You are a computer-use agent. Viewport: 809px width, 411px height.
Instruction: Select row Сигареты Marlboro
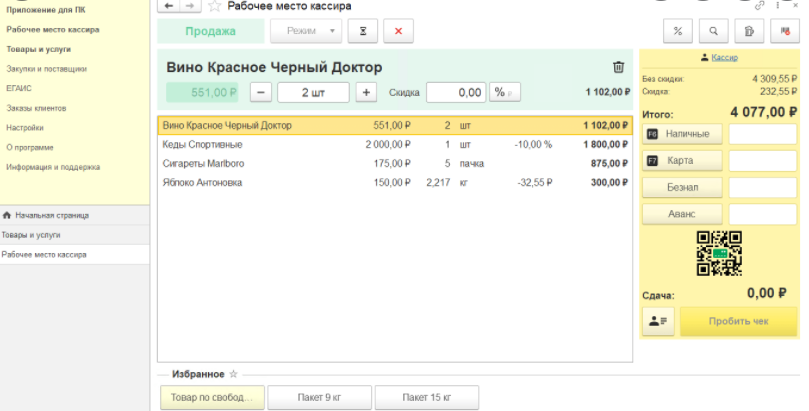395,163
